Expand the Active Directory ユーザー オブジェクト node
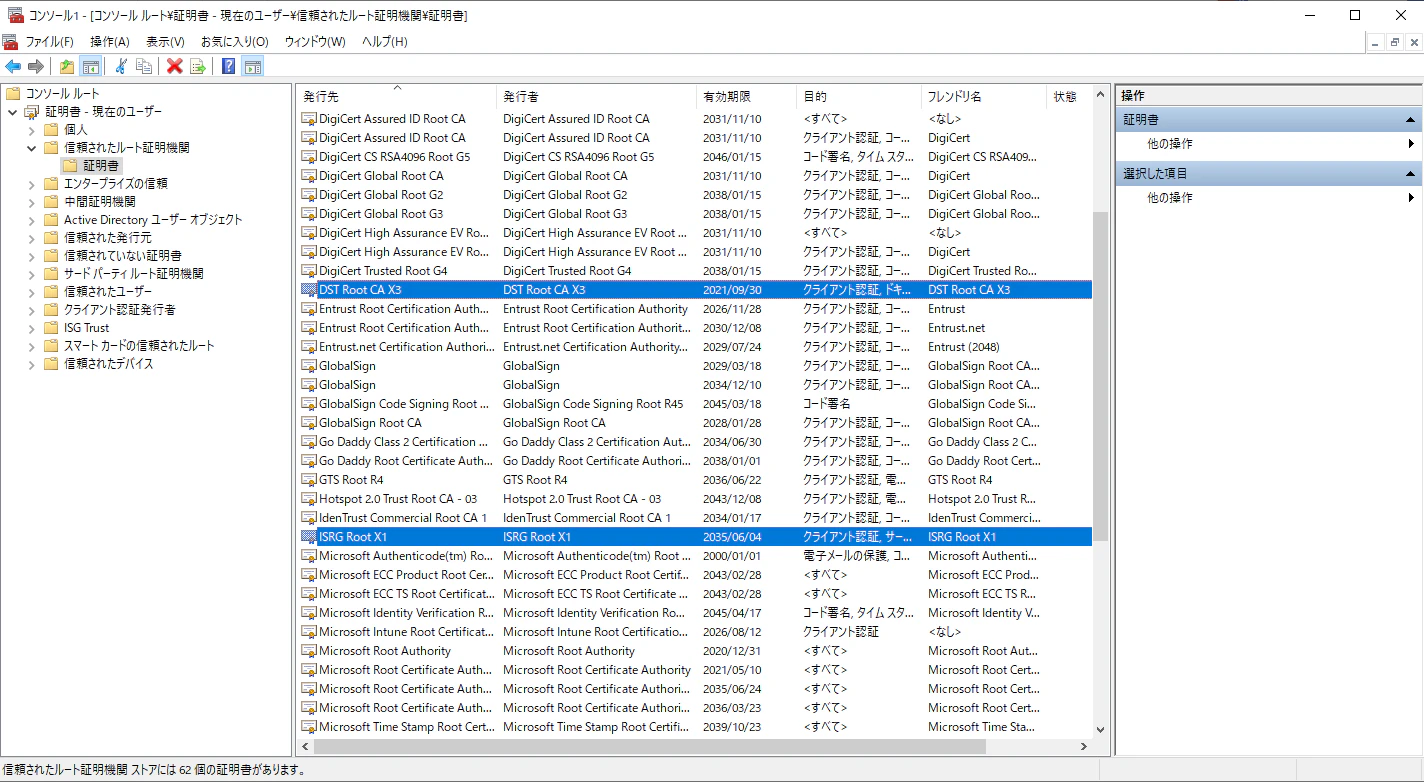The height and width of the screenshot is (782, 1424). pos(31,219)
